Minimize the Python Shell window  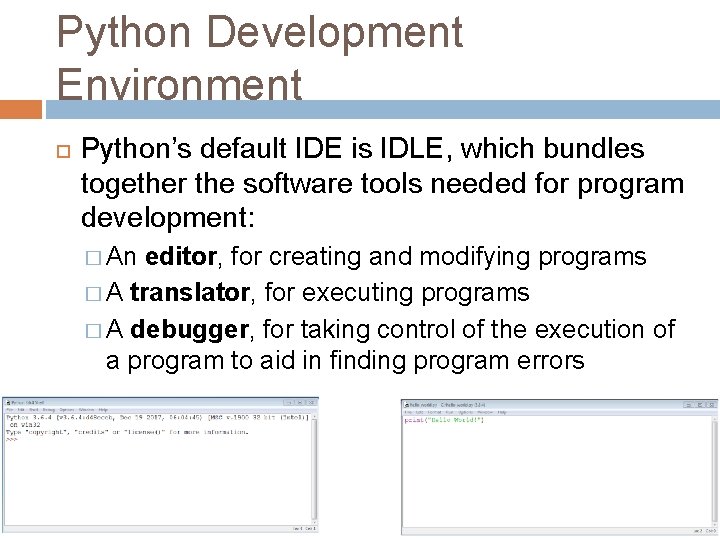289,402
